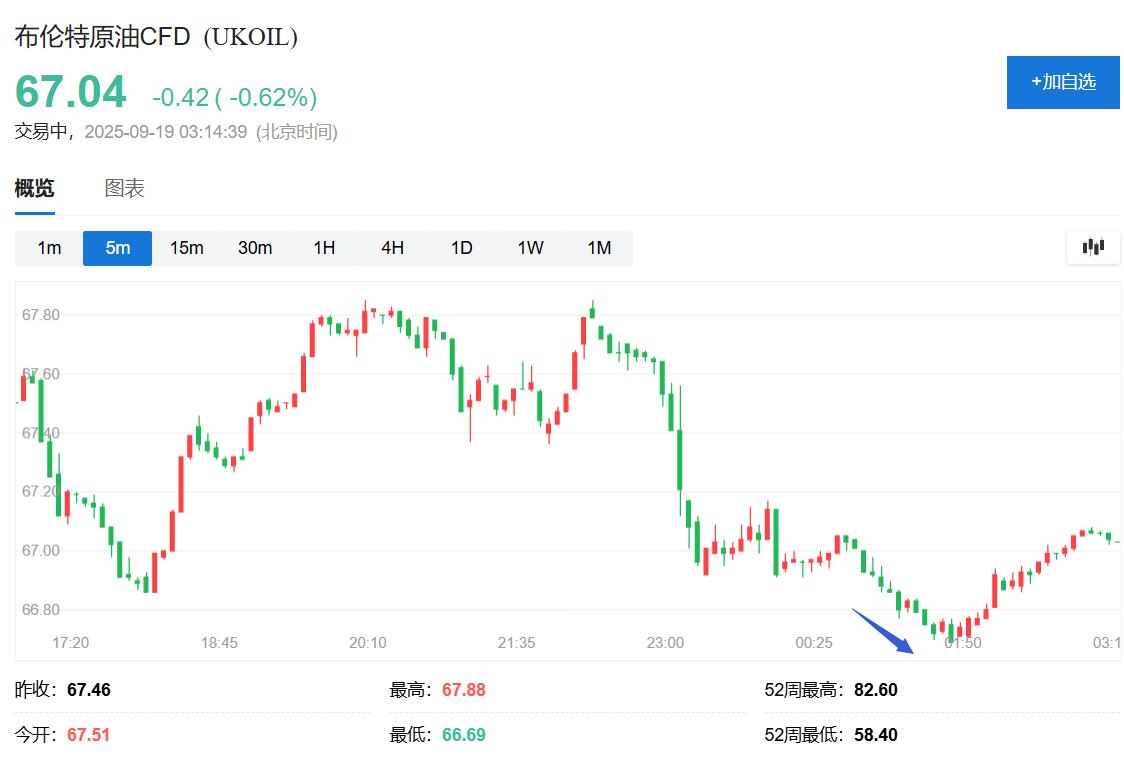The height and width of the screenshot is (757, 1124).
Task: Click the 20:10 time axis label
Action: click(x=368, y=642)
